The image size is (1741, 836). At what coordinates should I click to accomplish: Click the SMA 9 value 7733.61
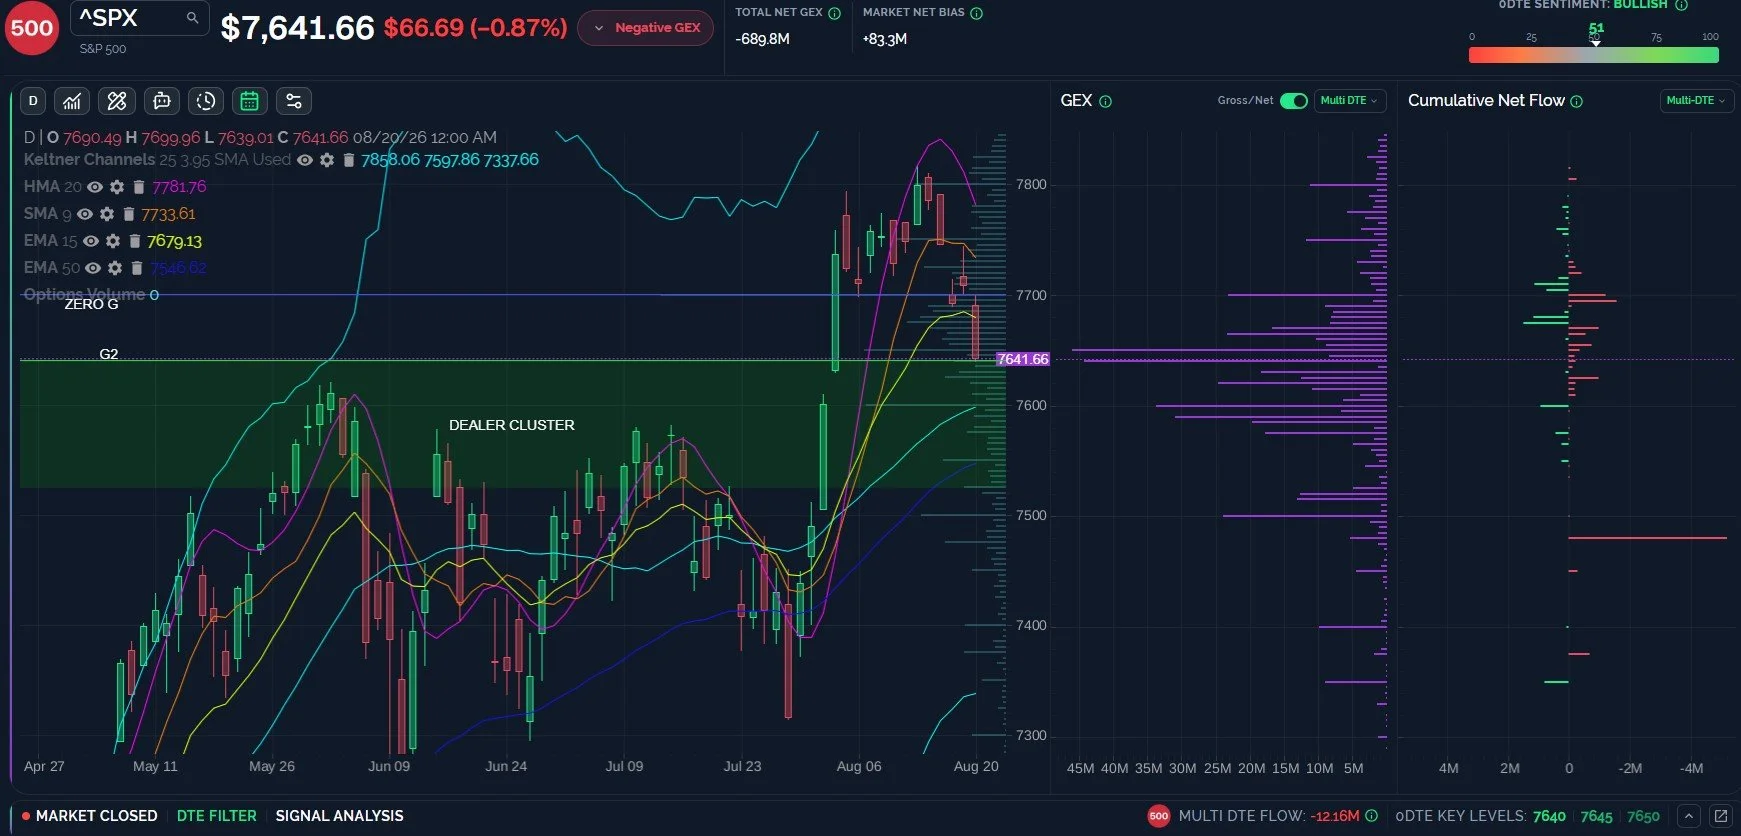tap(168, 214)
